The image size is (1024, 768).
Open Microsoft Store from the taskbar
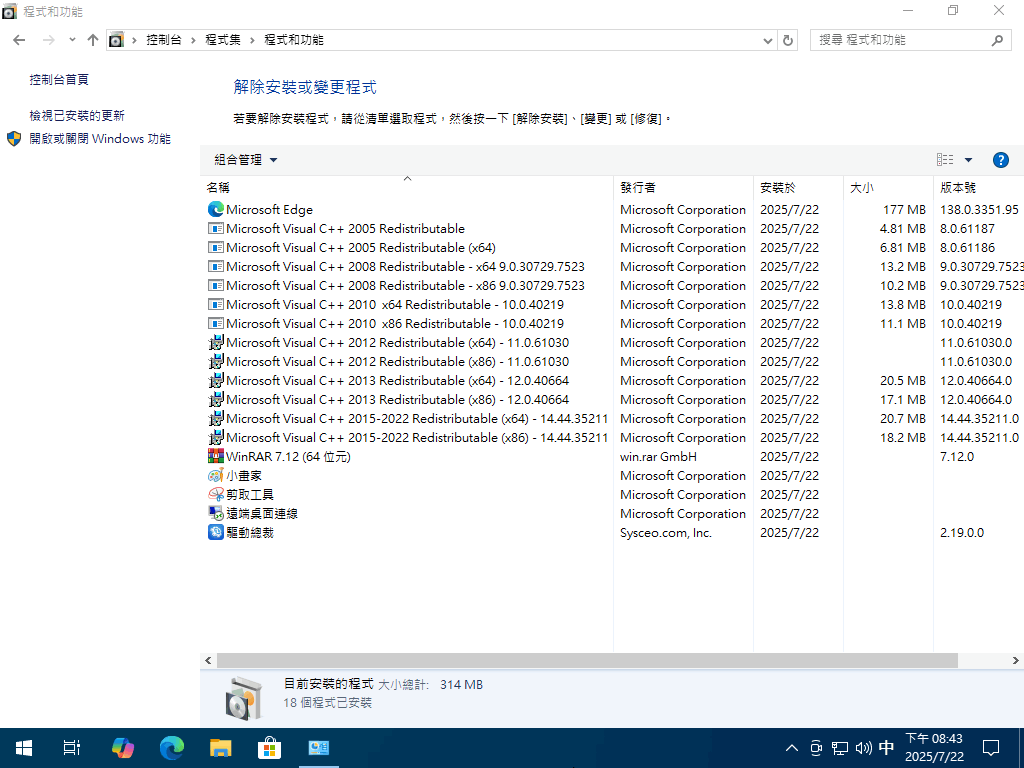pos(269,748)
